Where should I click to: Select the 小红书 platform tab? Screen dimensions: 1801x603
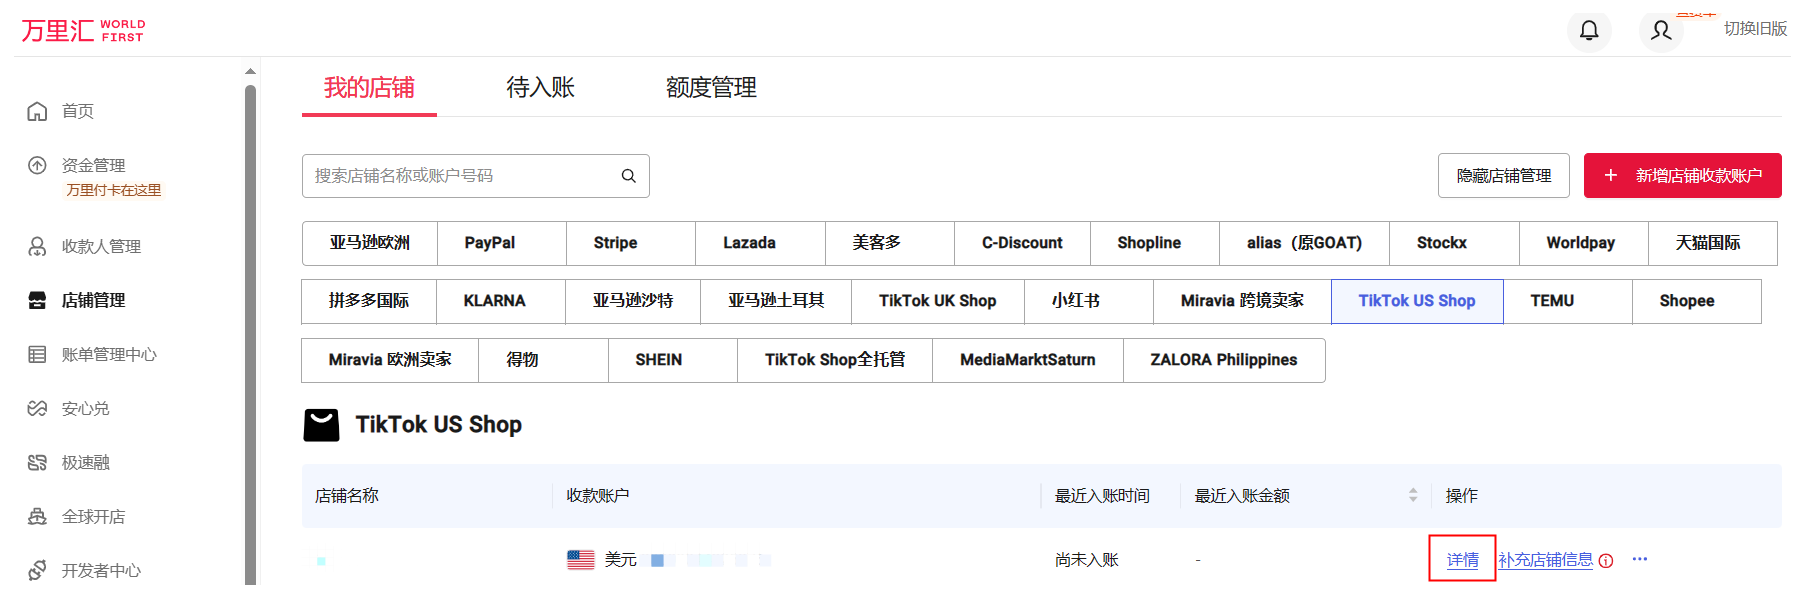pos(1089,301)
